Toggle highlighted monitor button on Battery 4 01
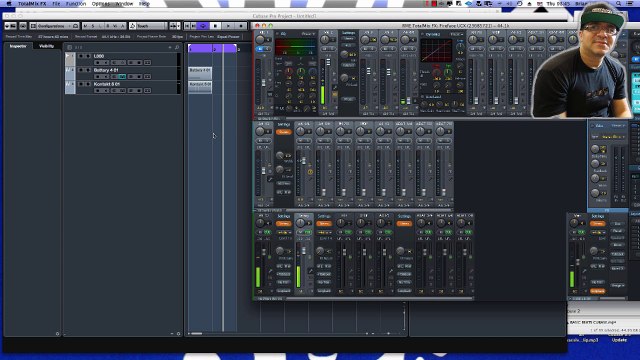This screenshot has height=360, width=640. [122, 76]
